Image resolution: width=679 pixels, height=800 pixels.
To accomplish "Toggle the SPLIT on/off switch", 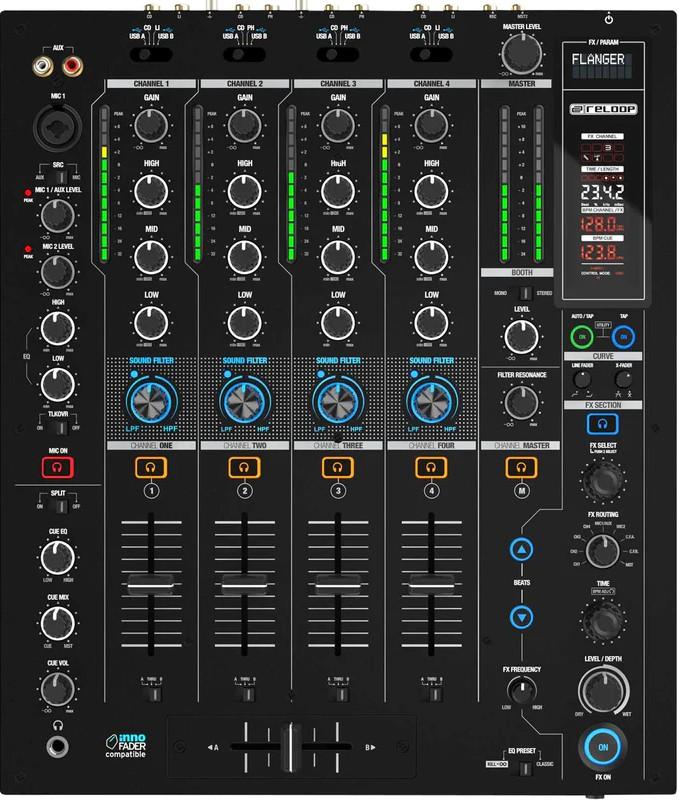I will coord(60,507).
